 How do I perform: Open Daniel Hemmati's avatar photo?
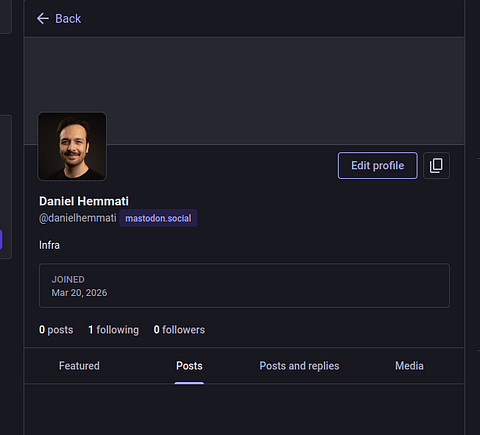[x=72, y=146]
